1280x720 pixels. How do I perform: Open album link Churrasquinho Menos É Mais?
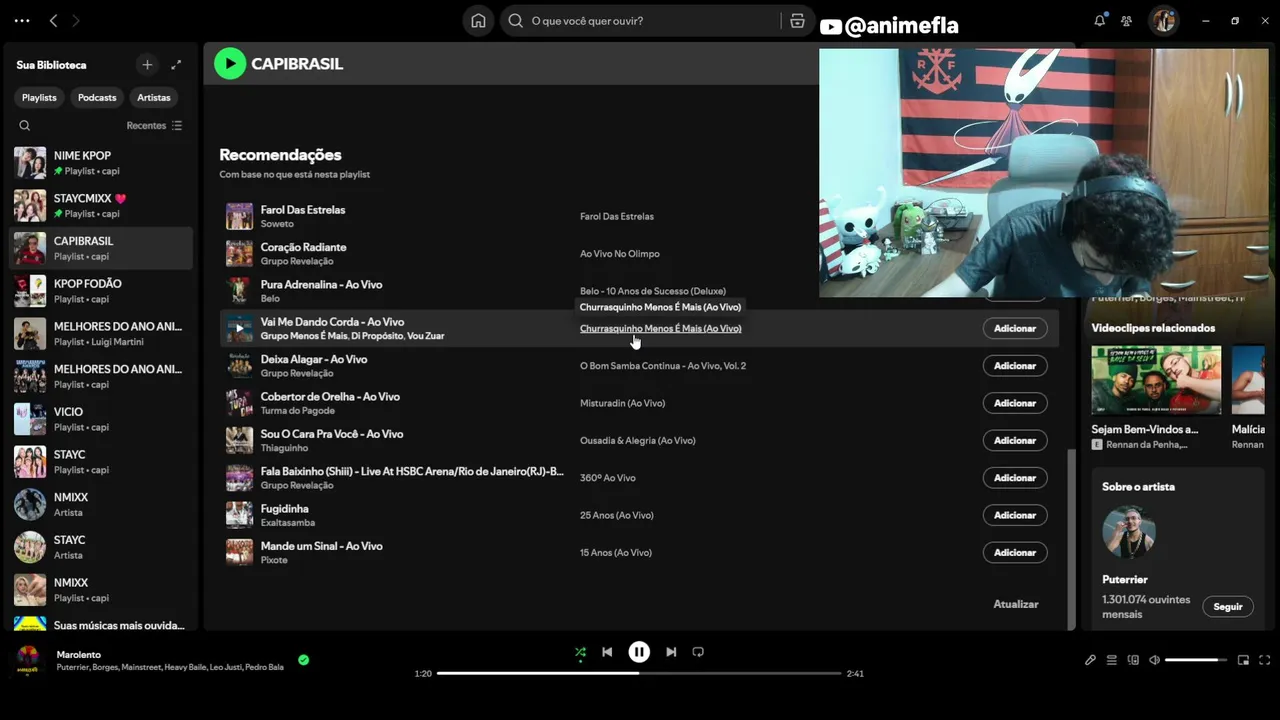pyautogui.click(x=660, y=328)
